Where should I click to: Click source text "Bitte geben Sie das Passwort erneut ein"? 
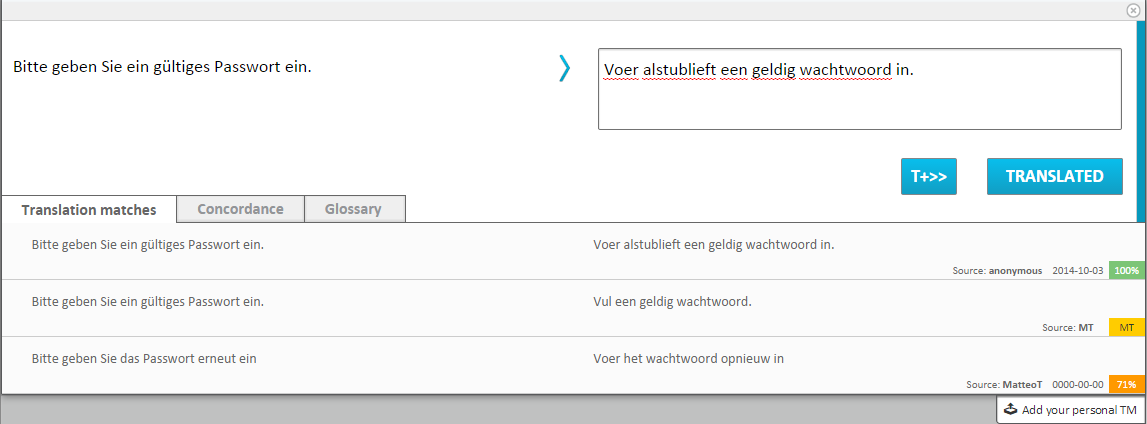(x=144, y=358)
